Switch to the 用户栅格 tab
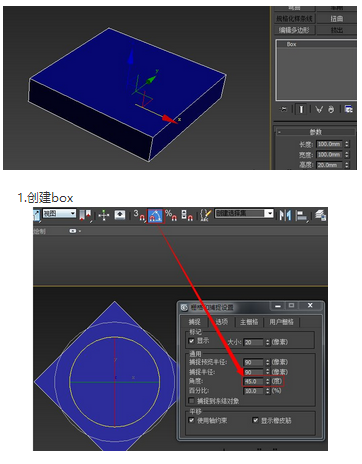 (x=282, y=322)
